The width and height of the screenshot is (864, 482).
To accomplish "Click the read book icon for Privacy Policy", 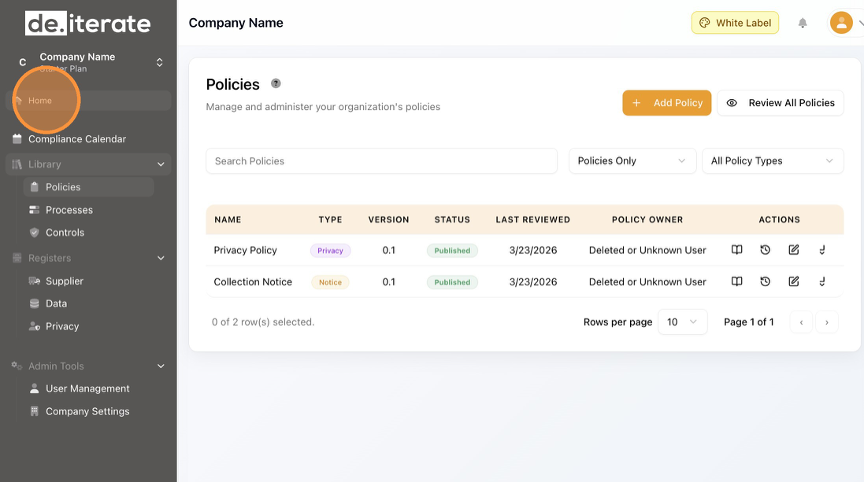I will (x=737, y=250).
